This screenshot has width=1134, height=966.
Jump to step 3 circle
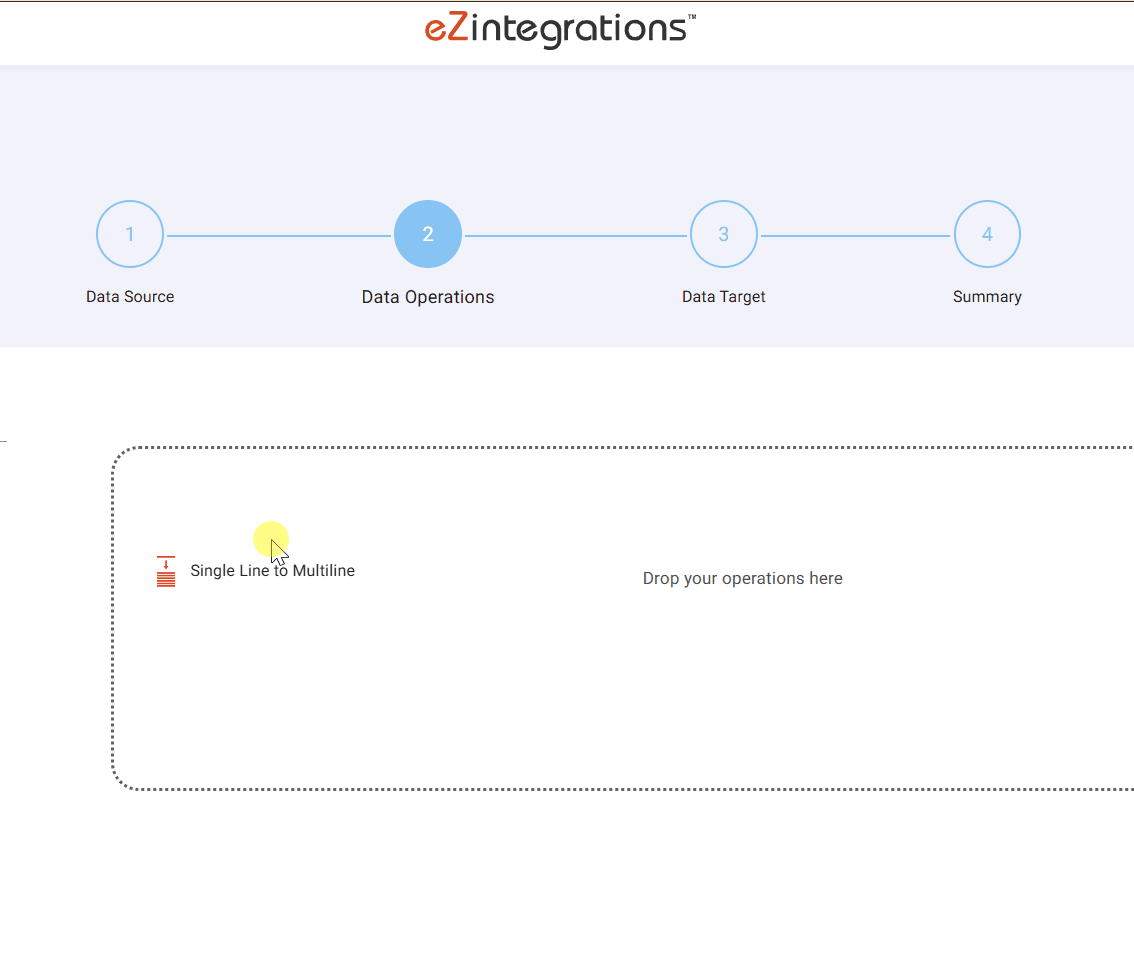[x=723, y=234]
